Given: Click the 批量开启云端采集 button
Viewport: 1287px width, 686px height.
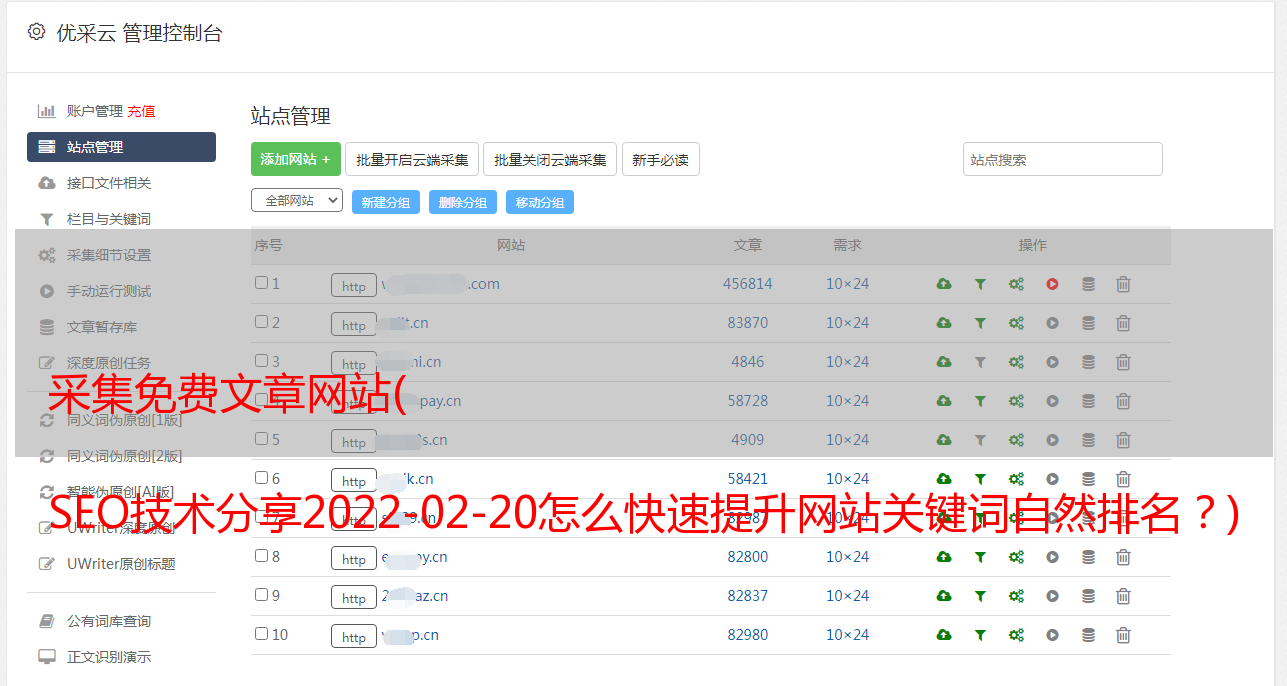Looking at the screenshot, I should click(x=412, y=159).
